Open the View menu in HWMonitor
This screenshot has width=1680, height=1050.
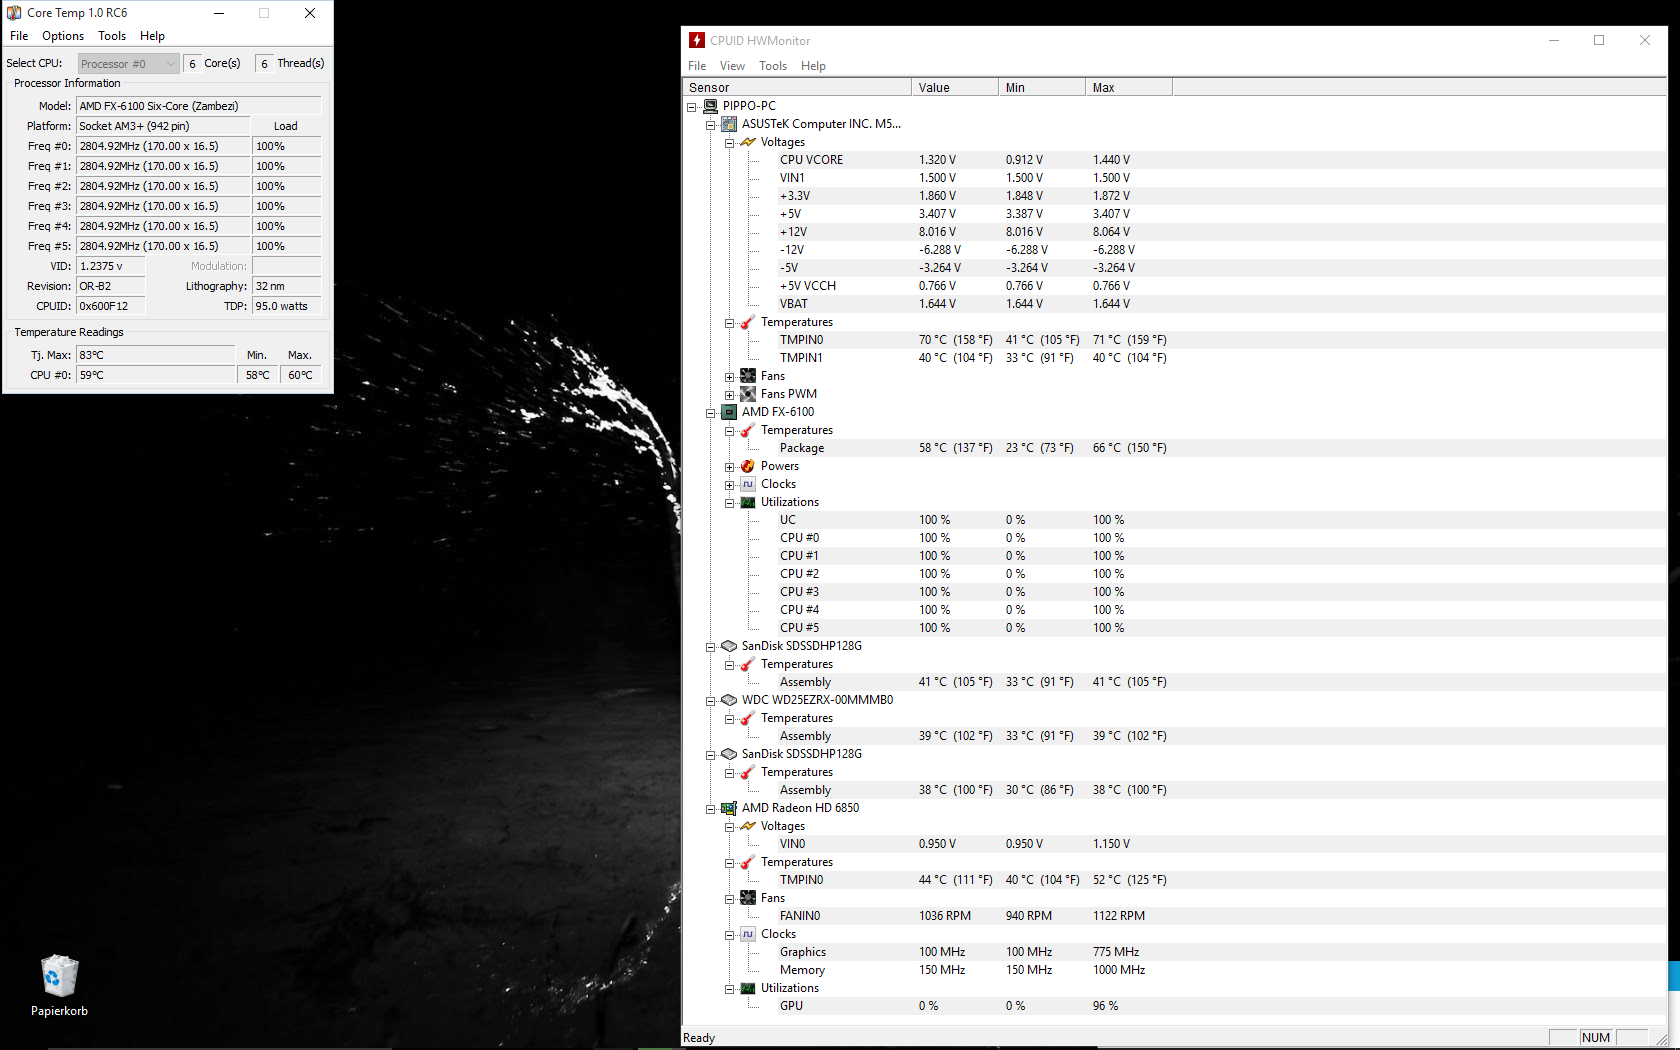[733, 66]
